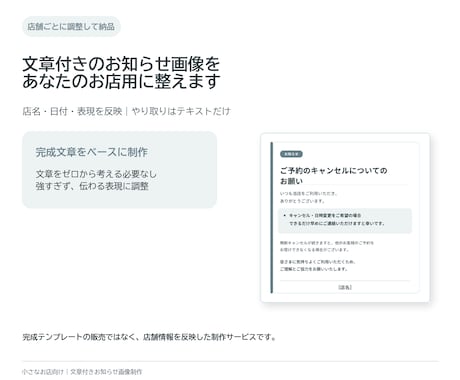This screenshot has height=380, width=460.
Task: Click line '強すぎず、伝わる表現に調整'
Action: pyautogui.click(x=92, y=186)
